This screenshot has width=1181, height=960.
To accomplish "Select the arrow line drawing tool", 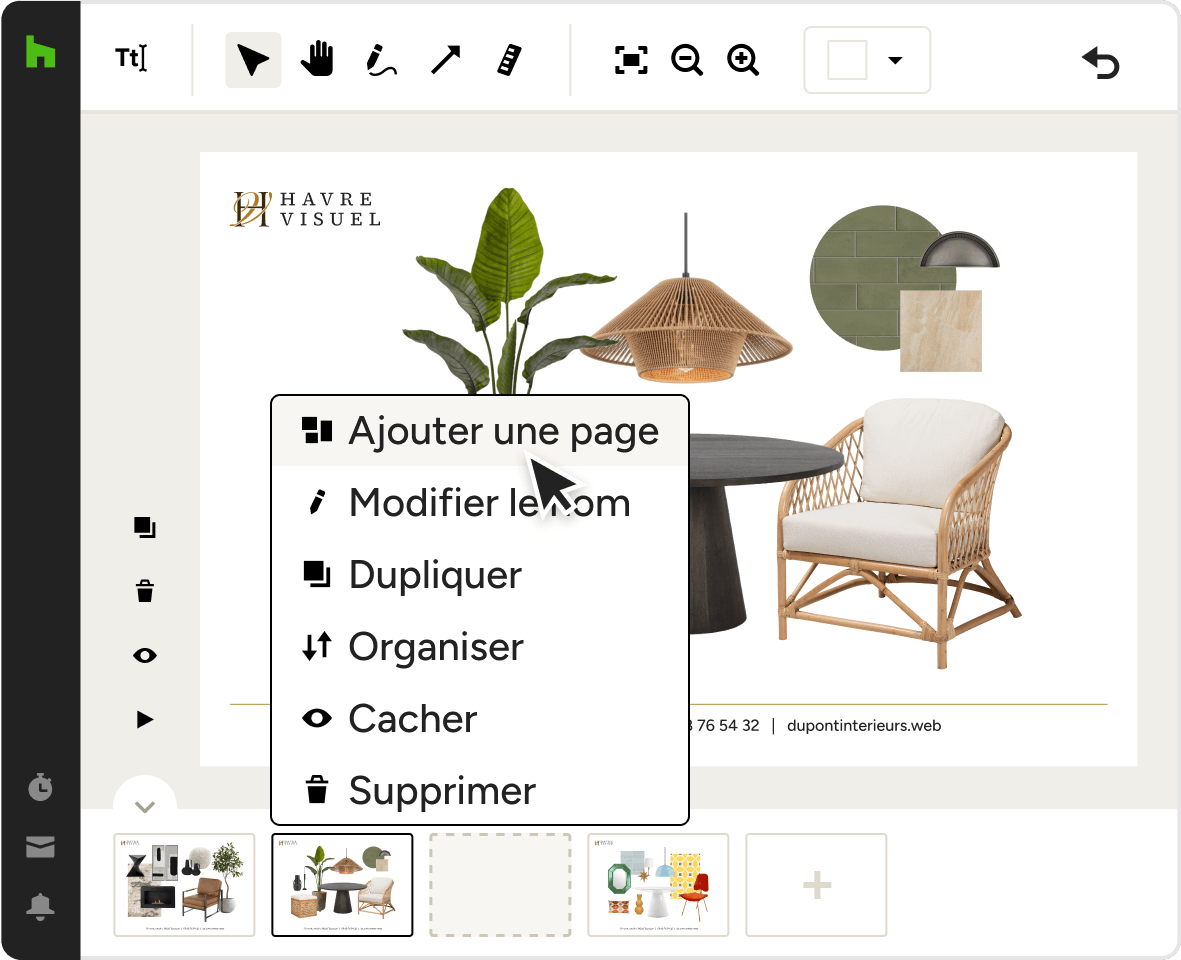I will click(x=446, y=60).
